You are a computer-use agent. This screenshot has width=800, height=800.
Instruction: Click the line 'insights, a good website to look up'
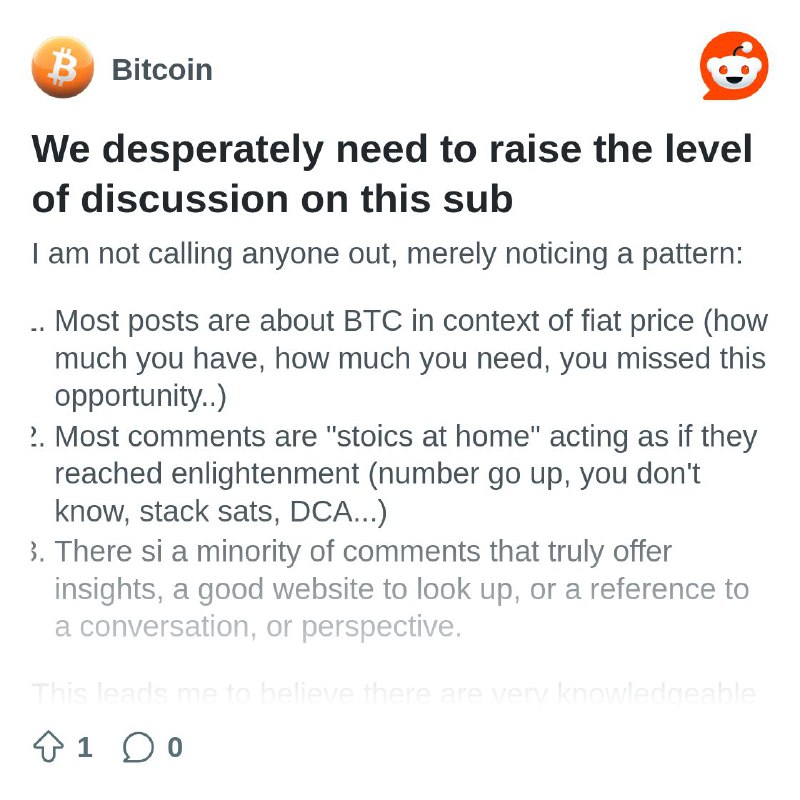tap(402, 589)
